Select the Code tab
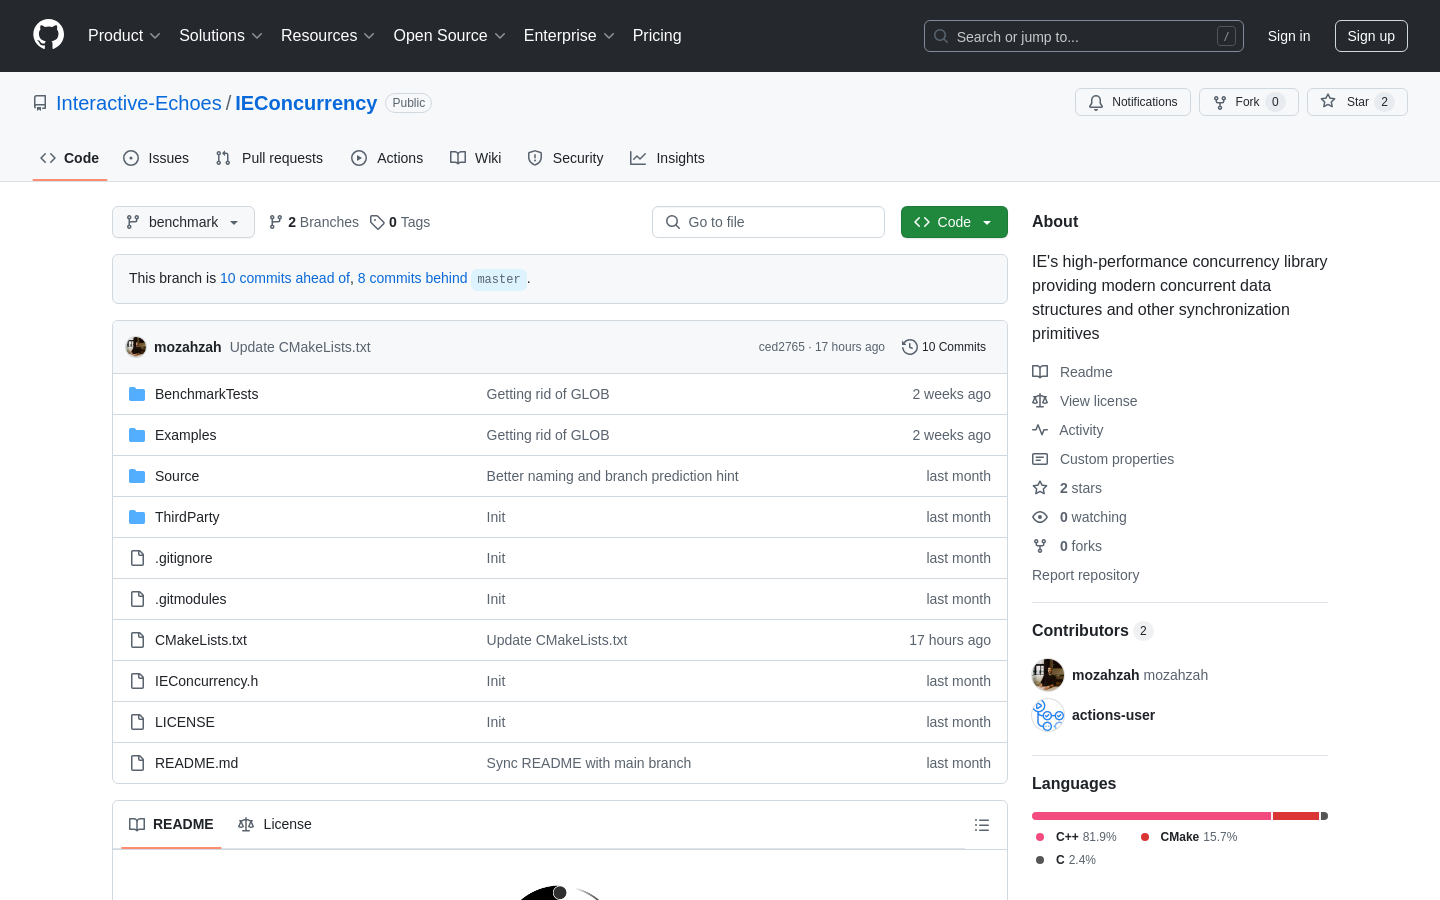The height and width of the screenshot is (900, 1440). (70, 158)
